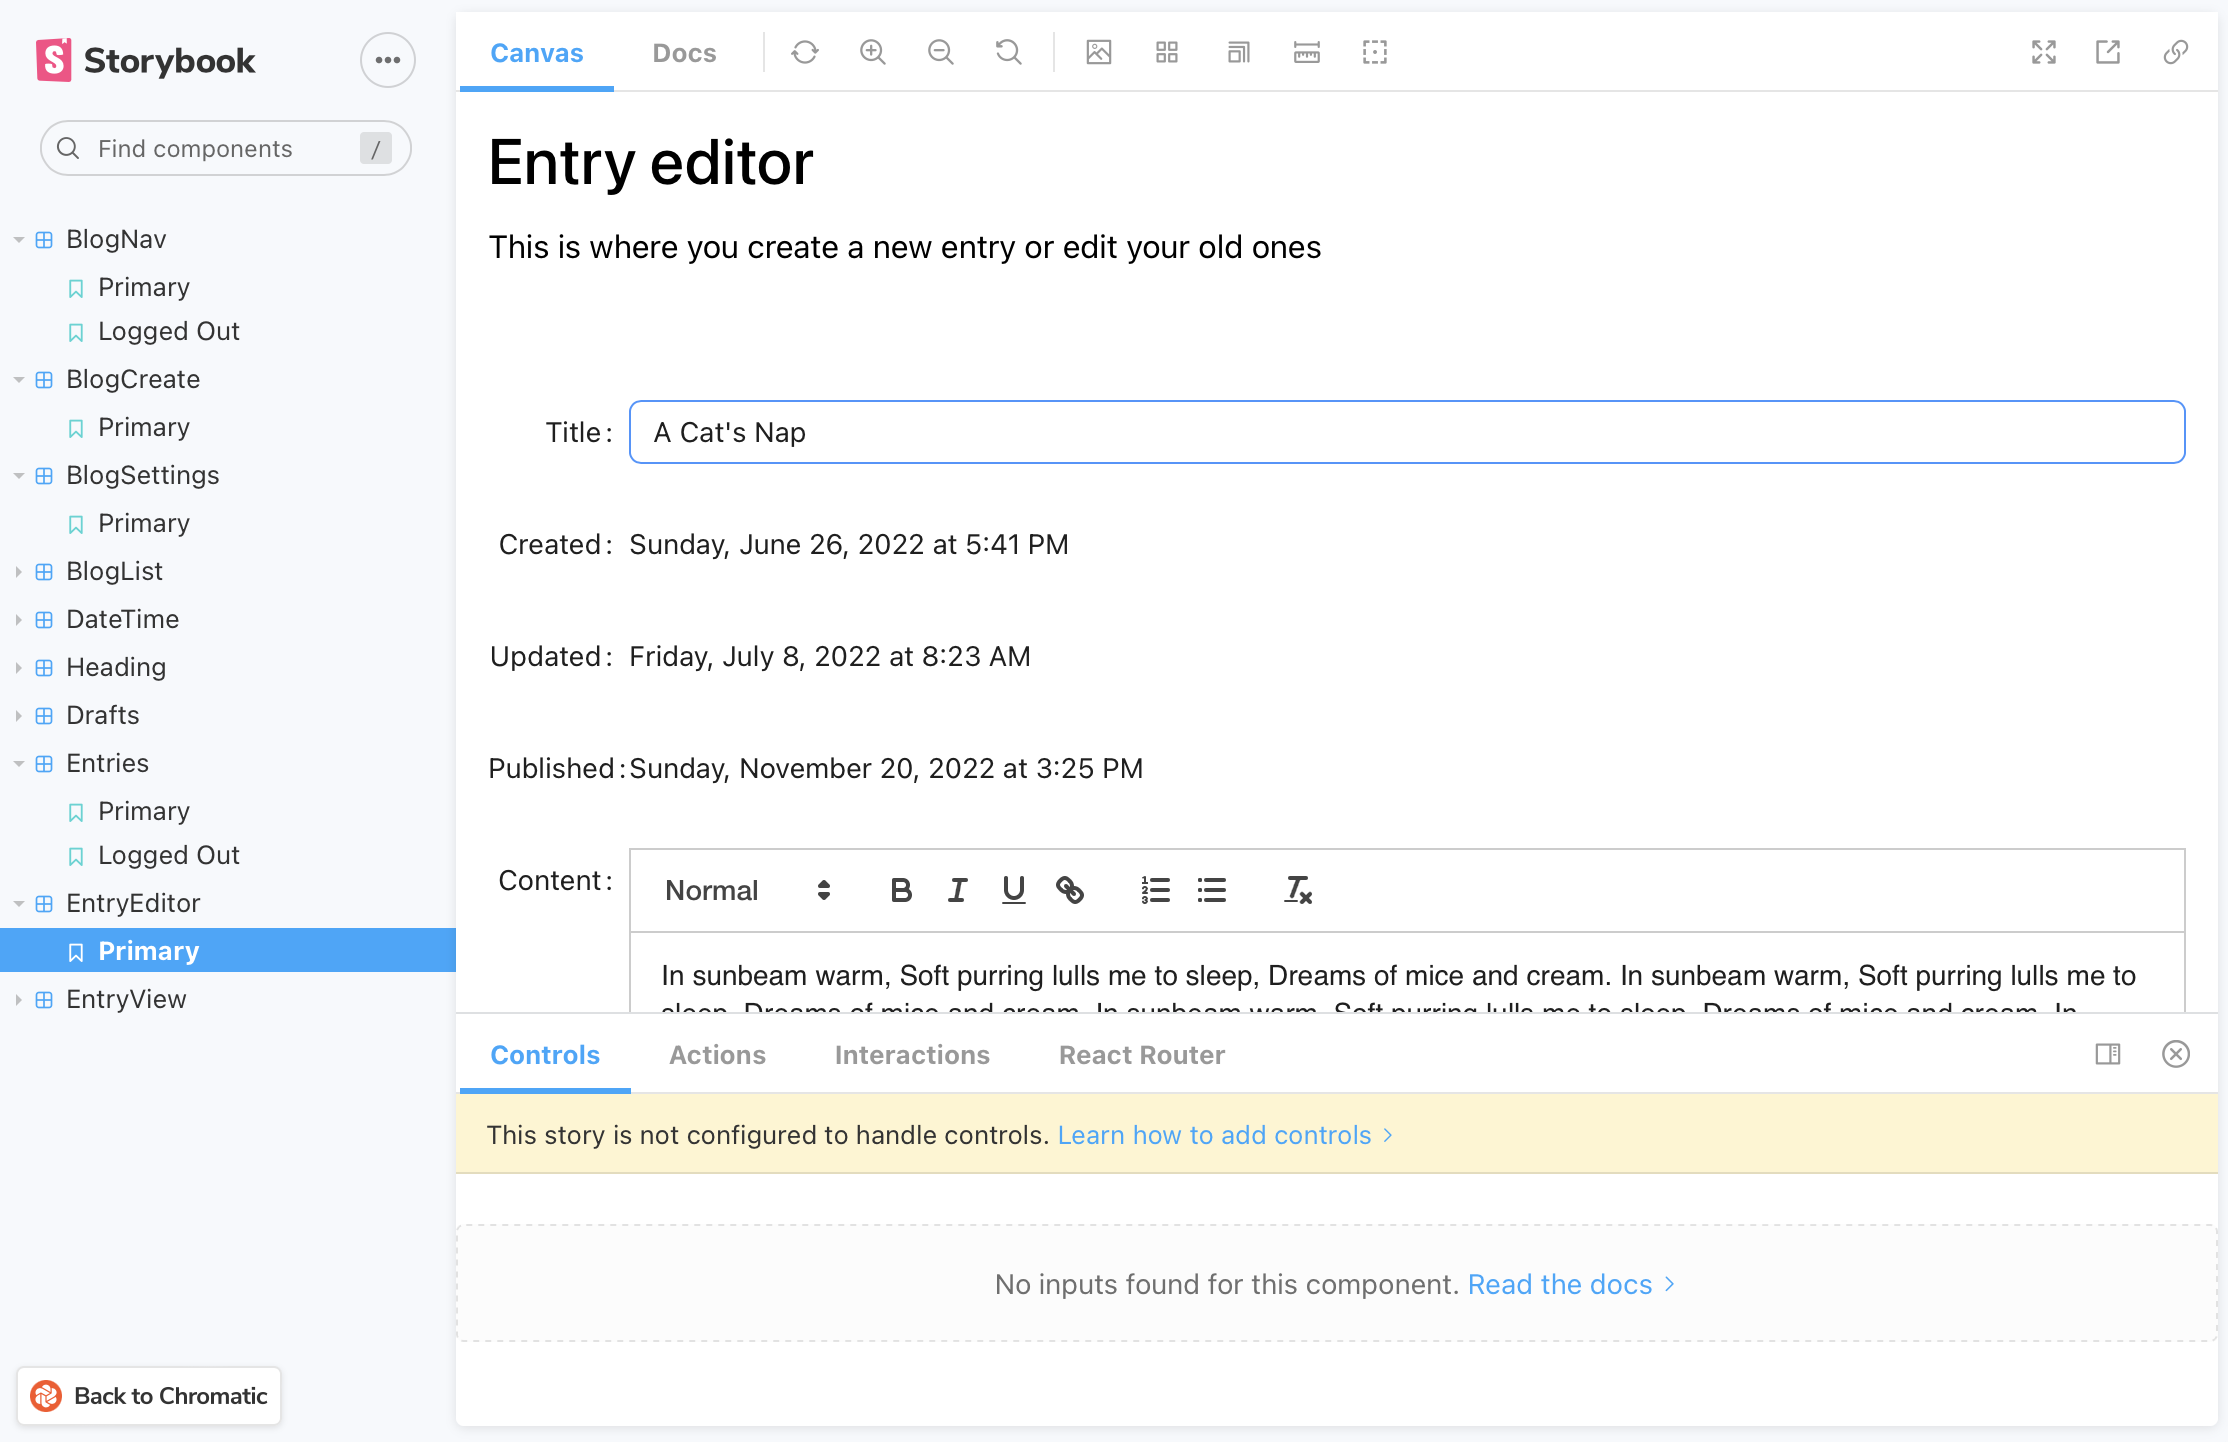Toggle the measure ruler tool
Image resolution: width=2228 pixels, height=1442 pixels.
tap(1306, 52)
